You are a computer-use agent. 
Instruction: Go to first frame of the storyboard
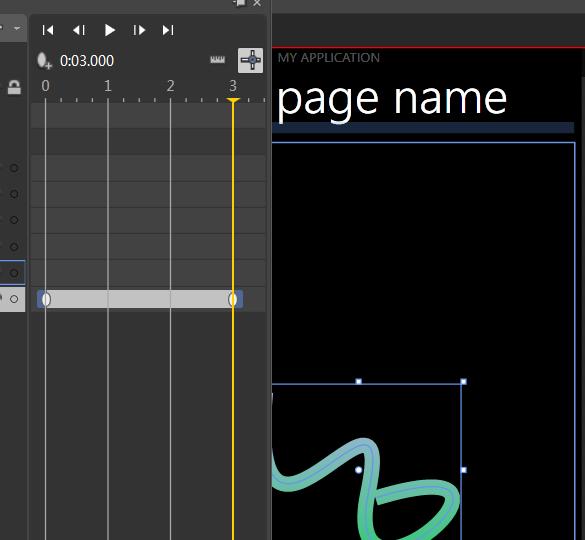coord(48,30)
